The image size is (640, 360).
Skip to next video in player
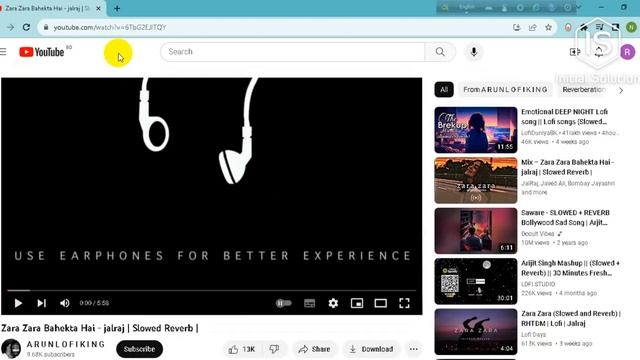click(41, 303)
